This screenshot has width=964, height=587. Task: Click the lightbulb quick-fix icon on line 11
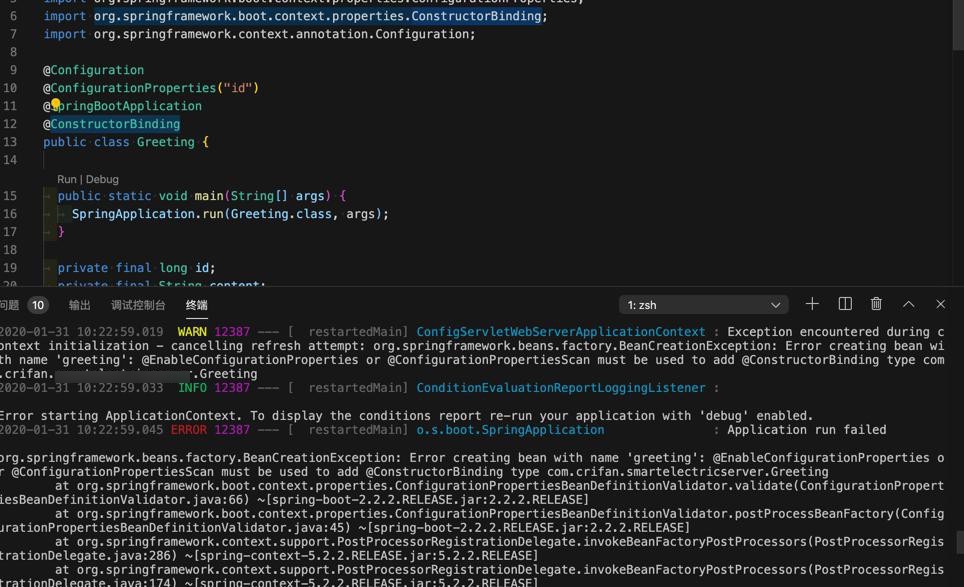[x=55, y=103]
